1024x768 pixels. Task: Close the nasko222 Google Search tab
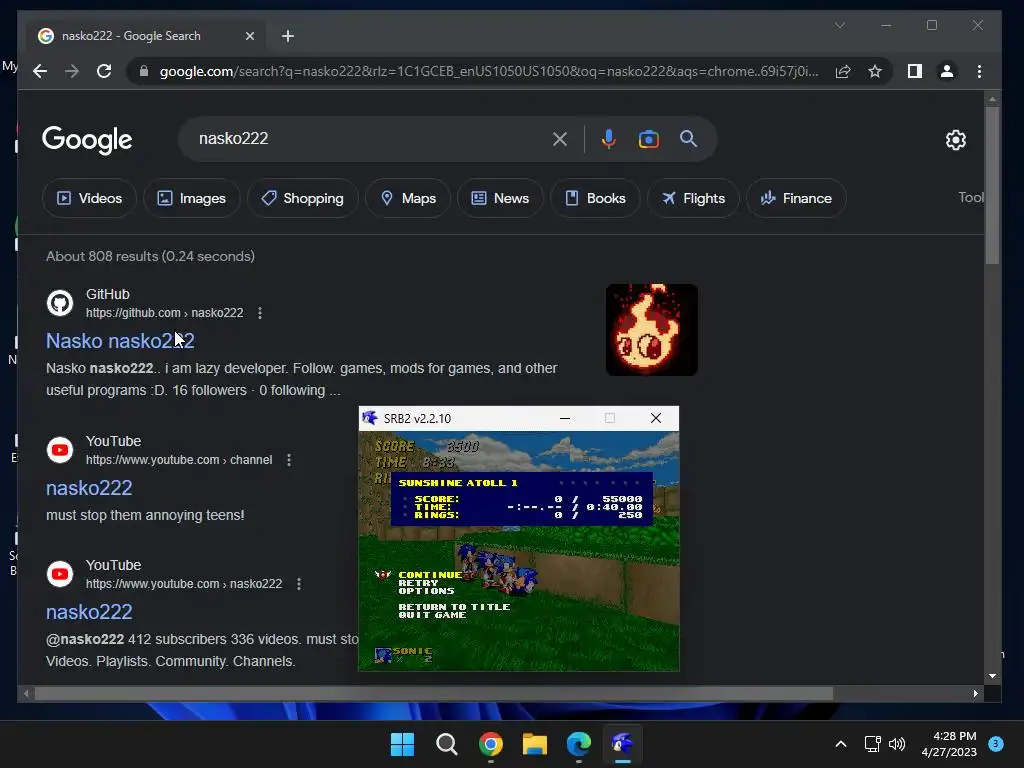point(249,36)
